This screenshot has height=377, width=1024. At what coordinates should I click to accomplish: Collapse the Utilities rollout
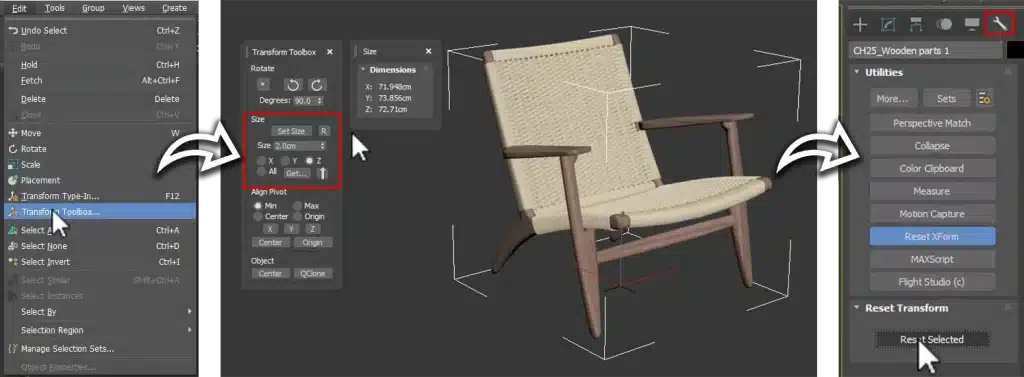[856, 72]
